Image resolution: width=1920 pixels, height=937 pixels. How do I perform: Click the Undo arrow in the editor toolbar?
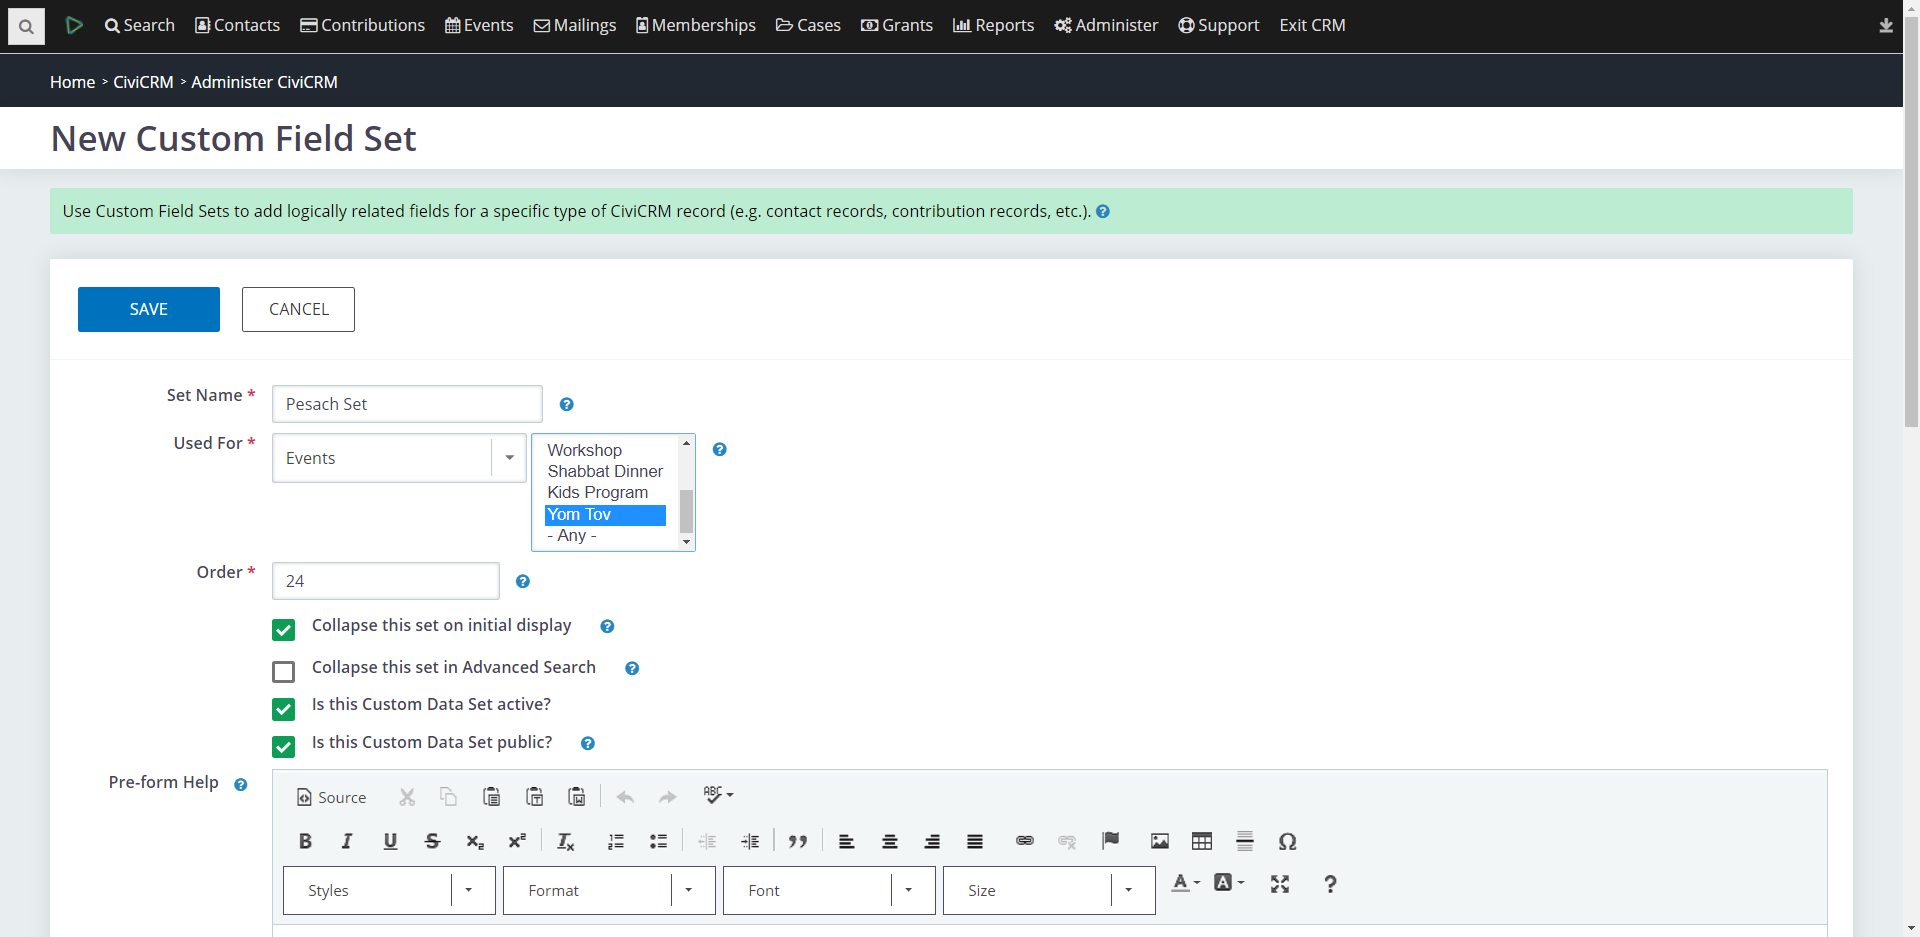point(625,796)
